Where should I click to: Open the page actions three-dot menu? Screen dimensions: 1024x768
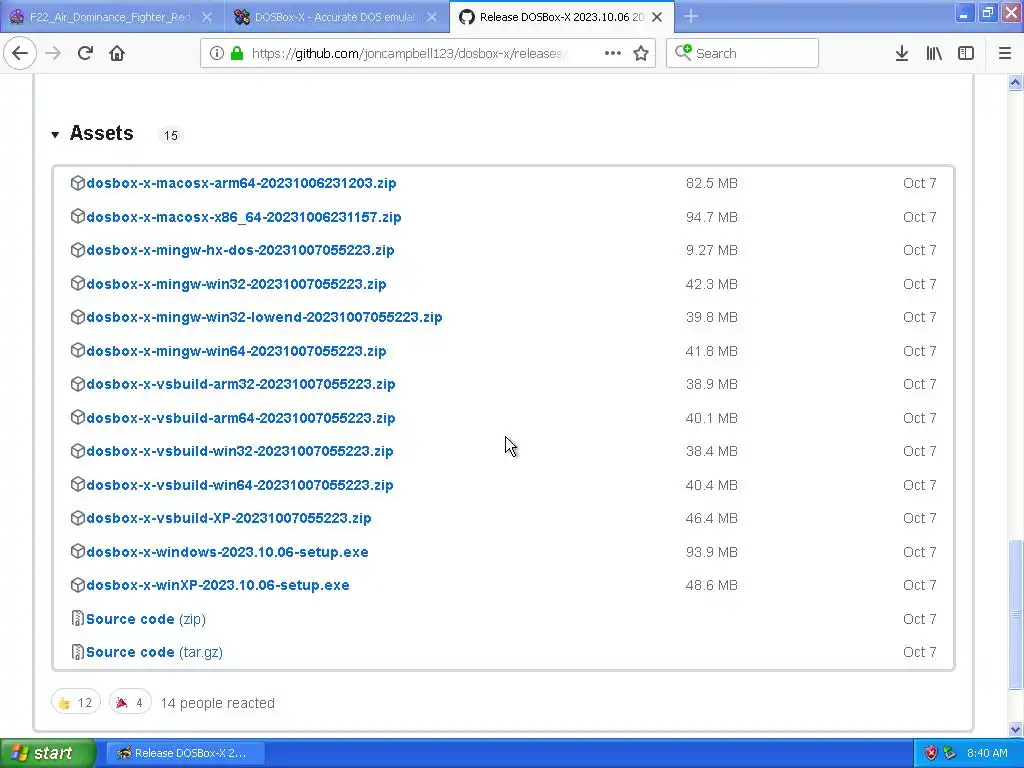(x=613, y=53)
